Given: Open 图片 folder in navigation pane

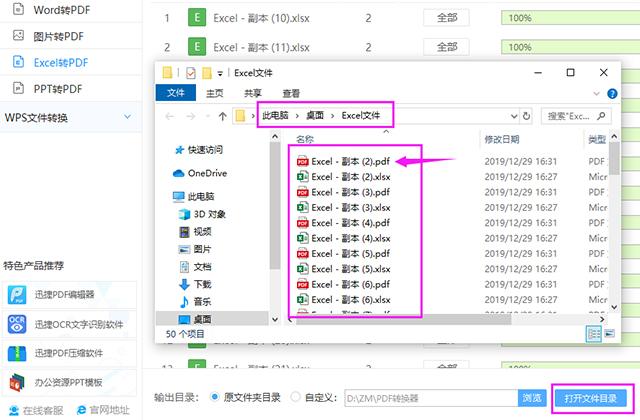Looking at the screenshot, I should point(195,249).
